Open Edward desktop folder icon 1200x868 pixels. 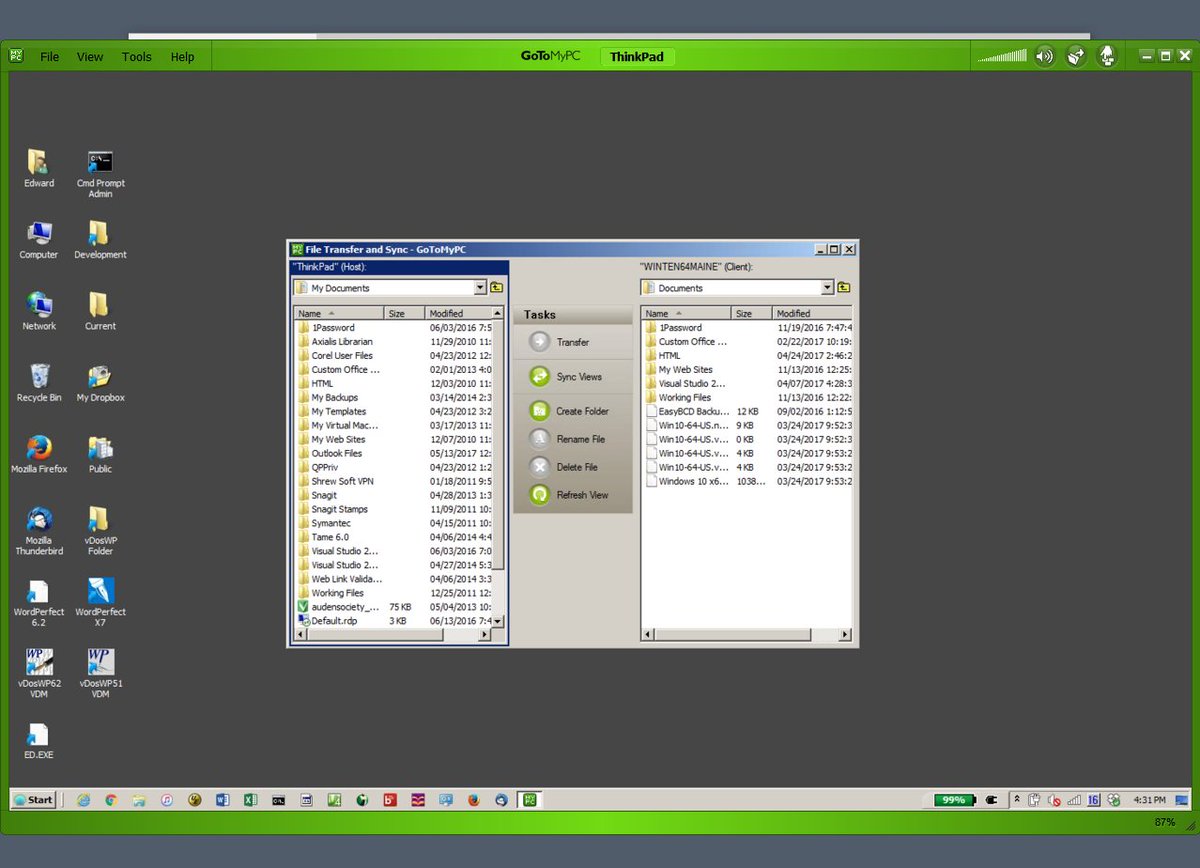click(39, 168)
